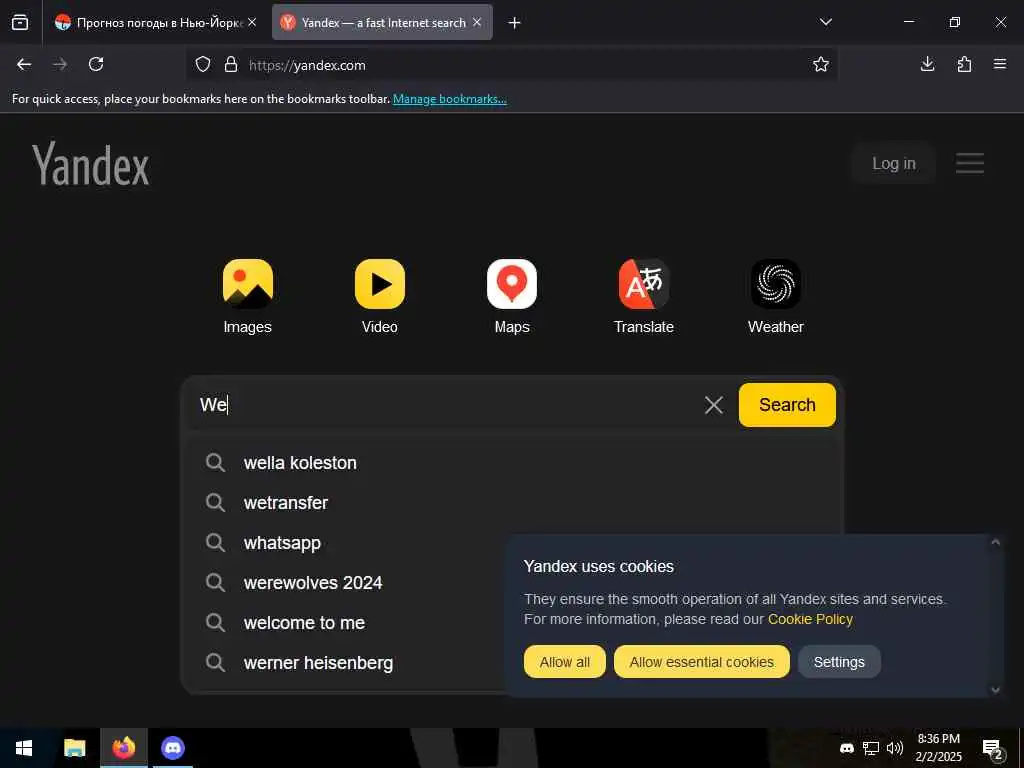Open Windows Start menu
Image resolution: width=1024 pixels, height=768 pixels.
[24, 748]
